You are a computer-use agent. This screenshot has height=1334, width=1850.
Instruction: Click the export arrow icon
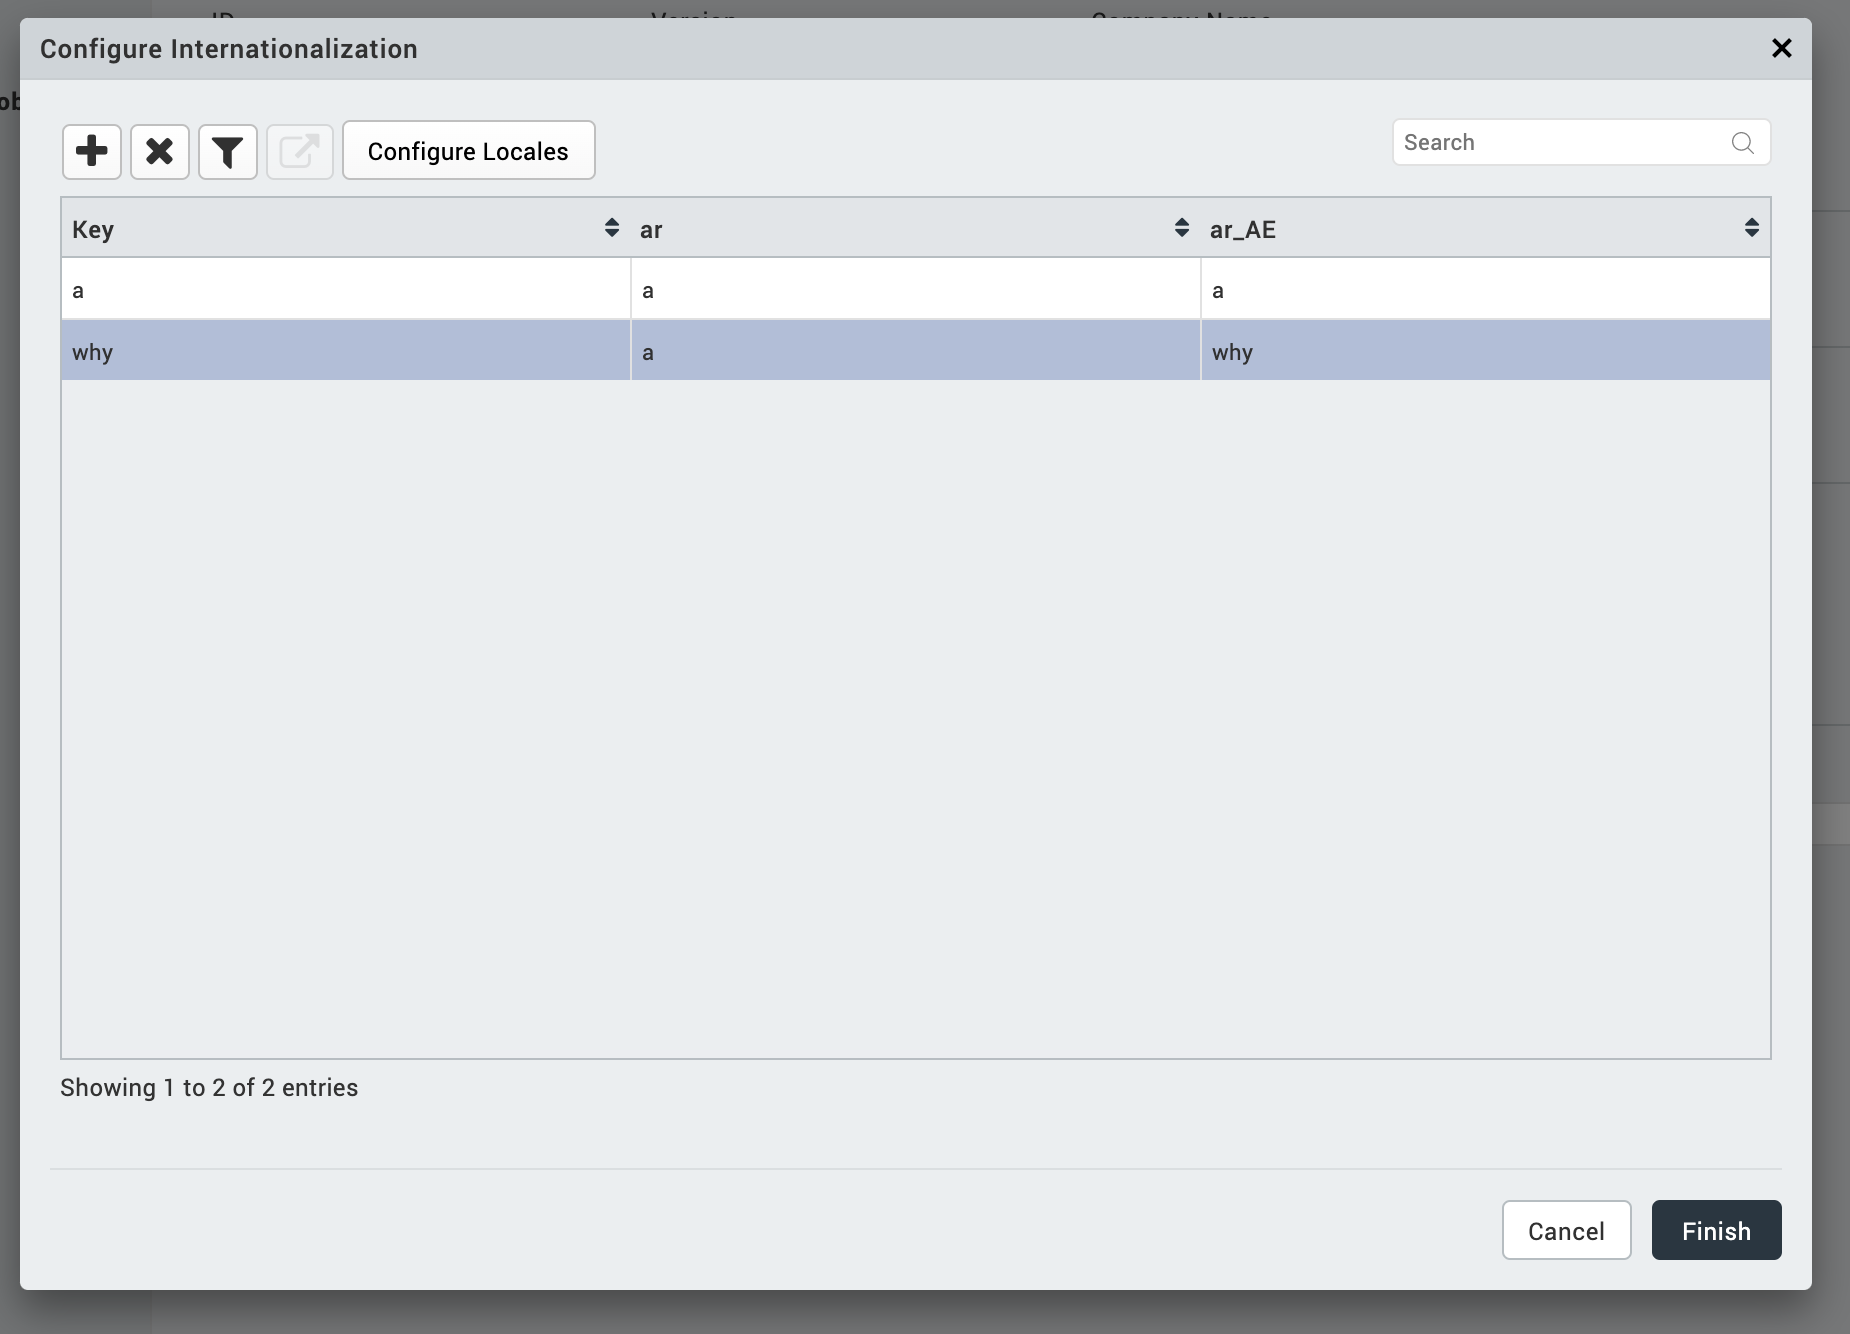(300, 152)
